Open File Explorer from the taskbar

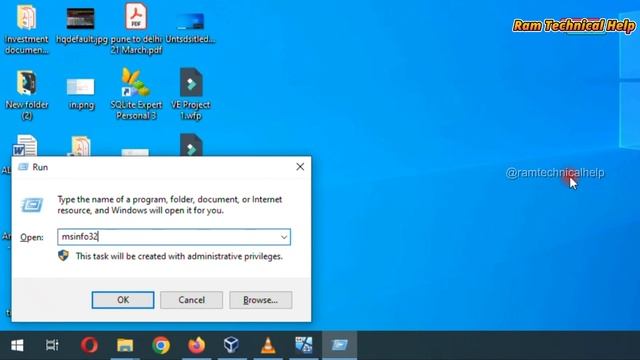pos(125,346)
